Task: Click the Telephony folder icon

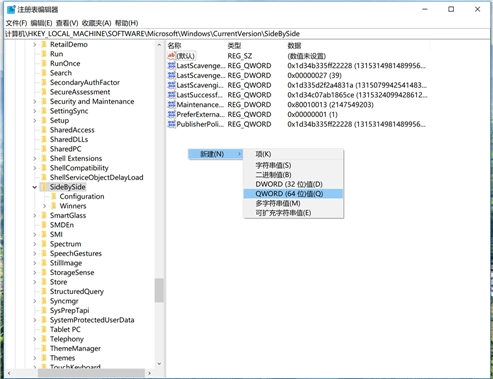Action: 44,339
